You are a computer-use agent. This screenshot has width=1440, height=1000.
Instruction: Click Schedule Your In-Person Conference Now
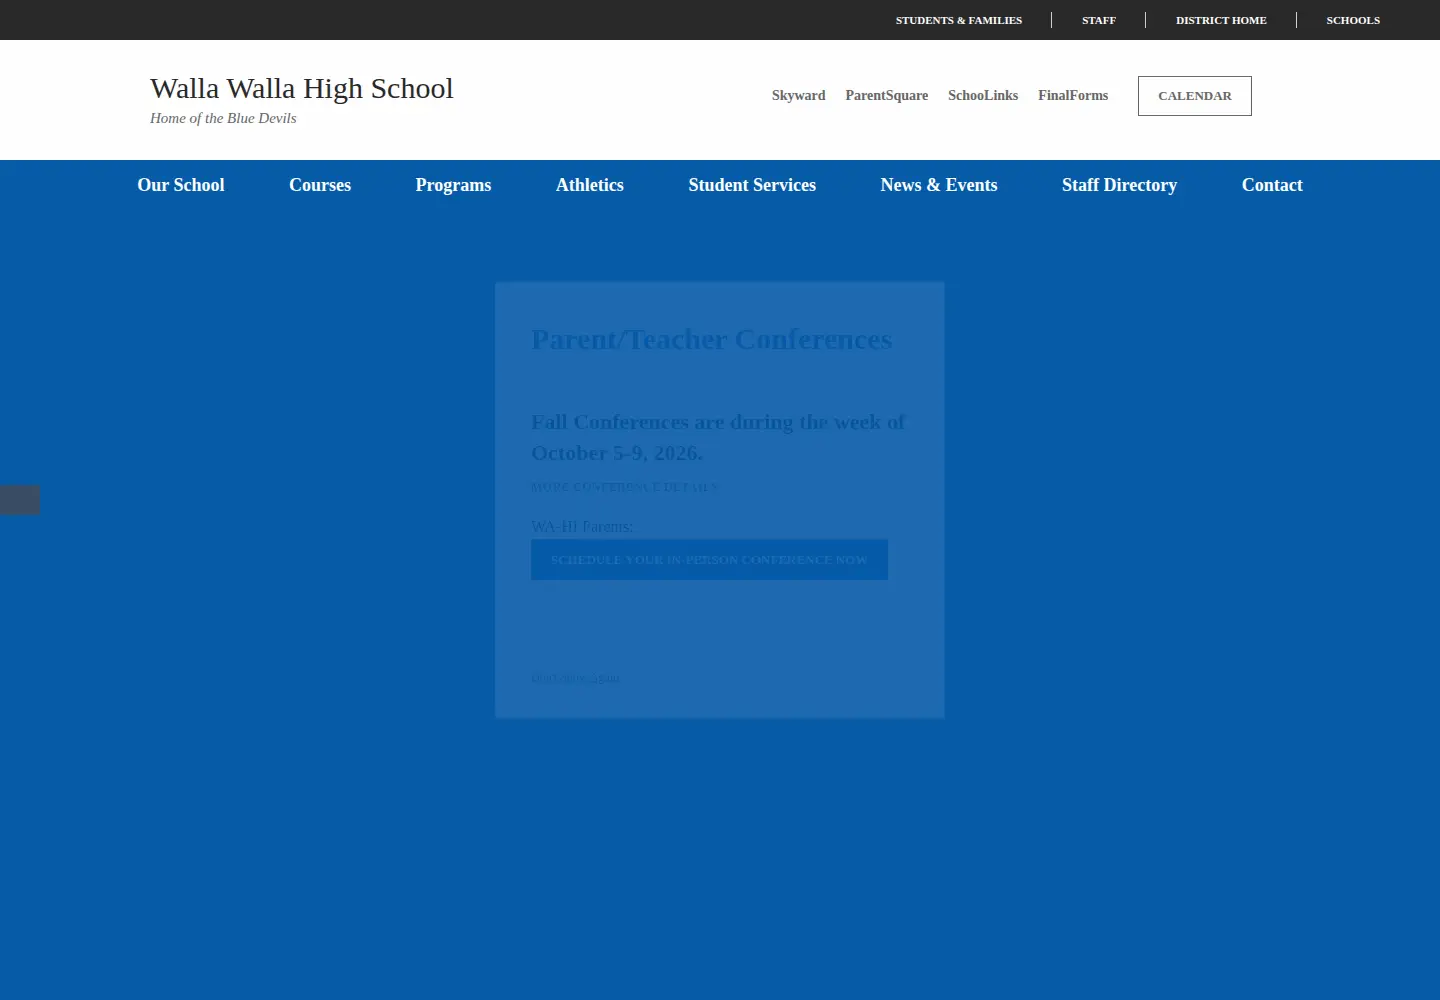click(709, 560)
